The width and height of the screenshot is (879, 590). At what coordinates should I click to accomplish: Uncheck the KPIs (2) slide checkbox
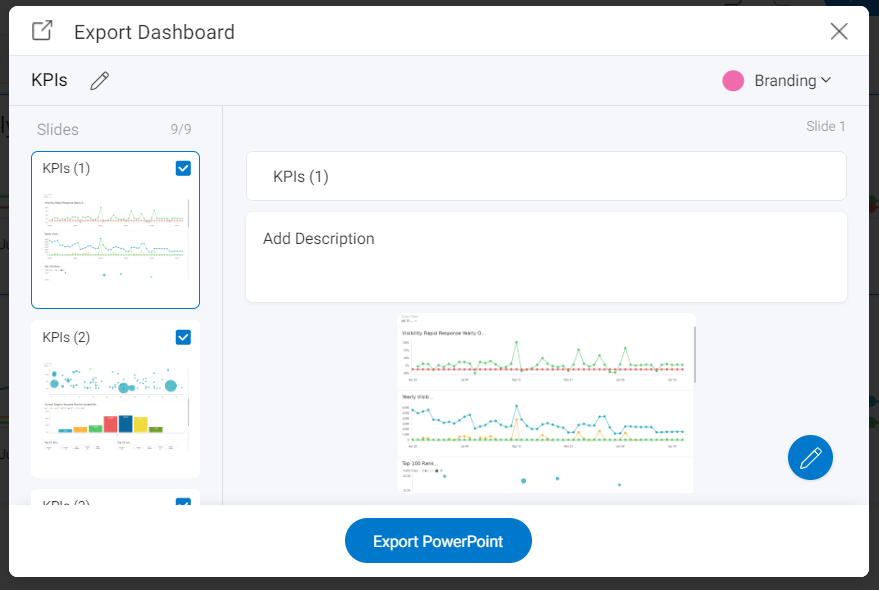[183, 337]
